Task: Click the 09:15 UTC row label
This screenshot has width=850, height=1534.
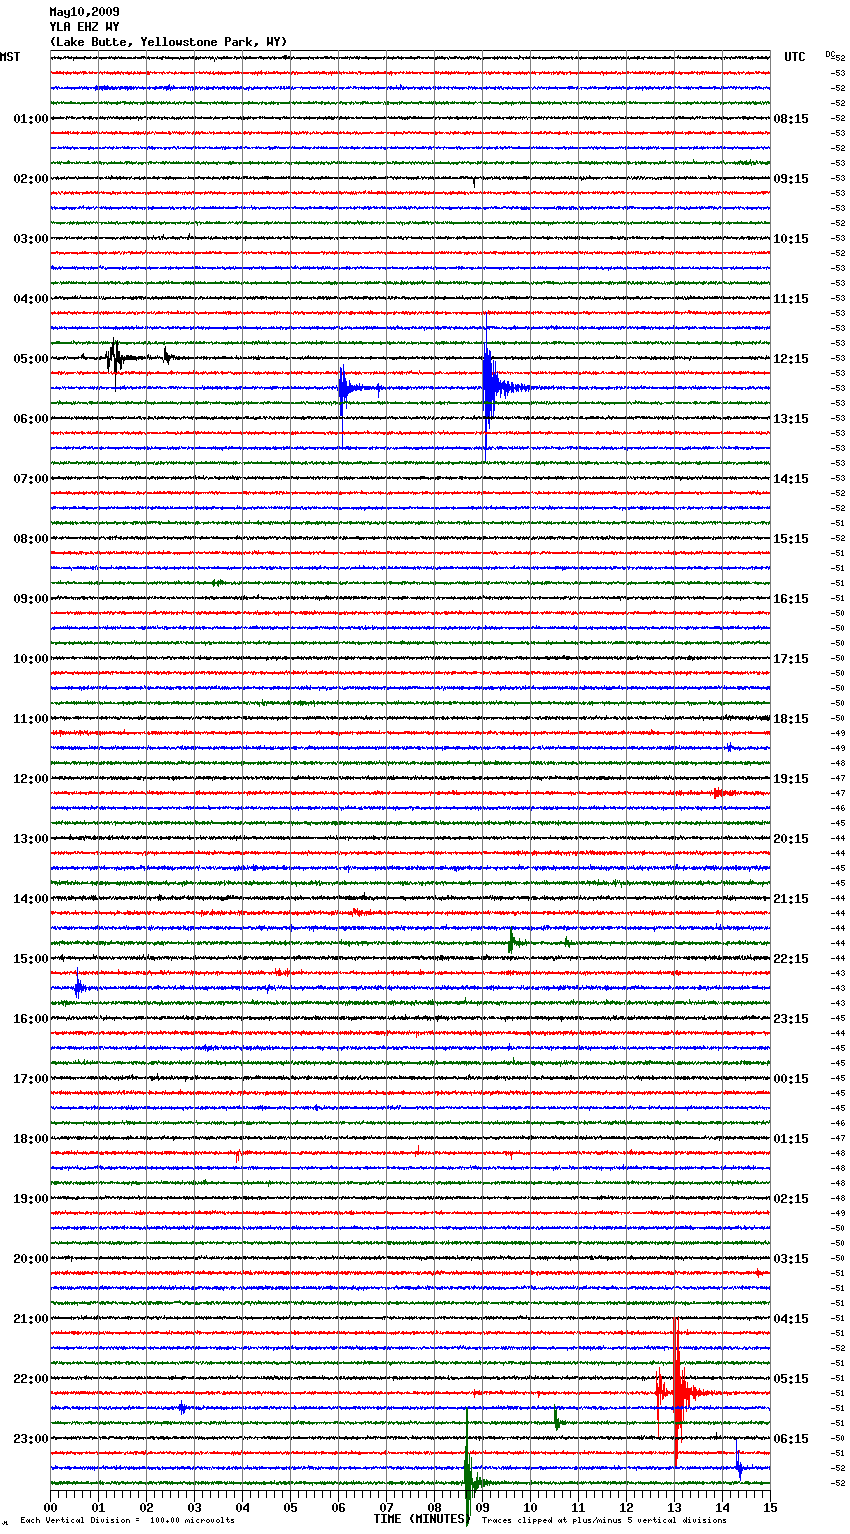Action: click(x=791, y=179)
